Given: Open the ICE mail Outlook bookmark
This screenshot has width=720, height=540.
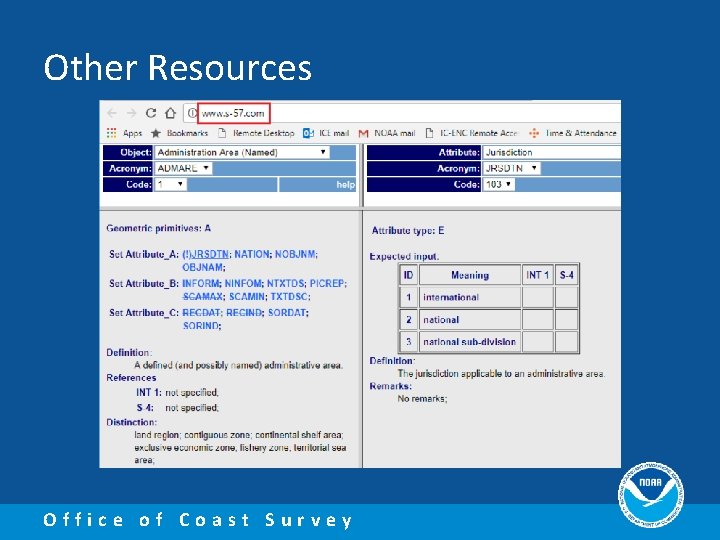Looking at the screenshot, I should pos(326,133).
